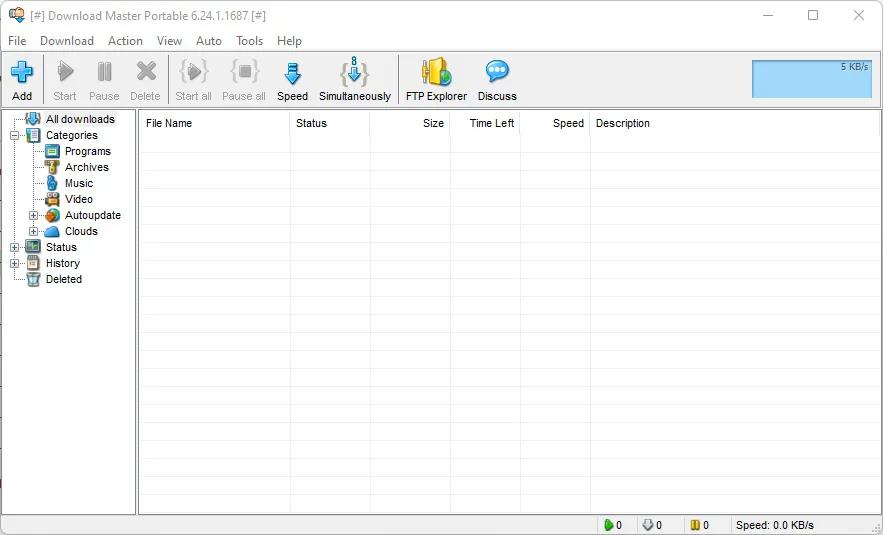883x535 pixels.
Task: Click the Start all toolbar icon
Action: coord(194,72)
